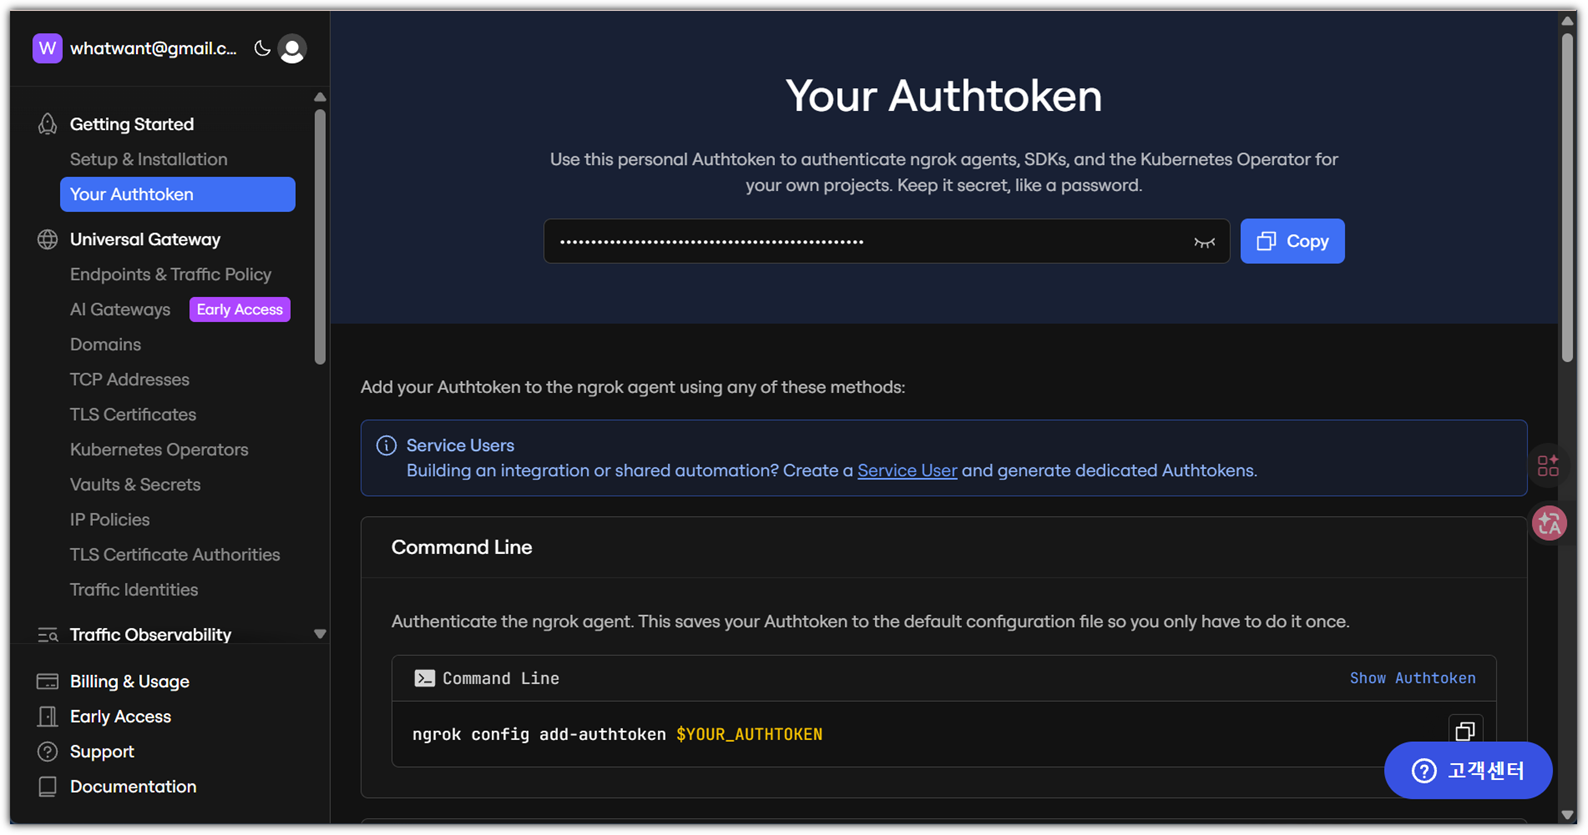Click the Billing & Usage card icon
The height and width of the screenshot is (835, 1588).
click(47, 681)
